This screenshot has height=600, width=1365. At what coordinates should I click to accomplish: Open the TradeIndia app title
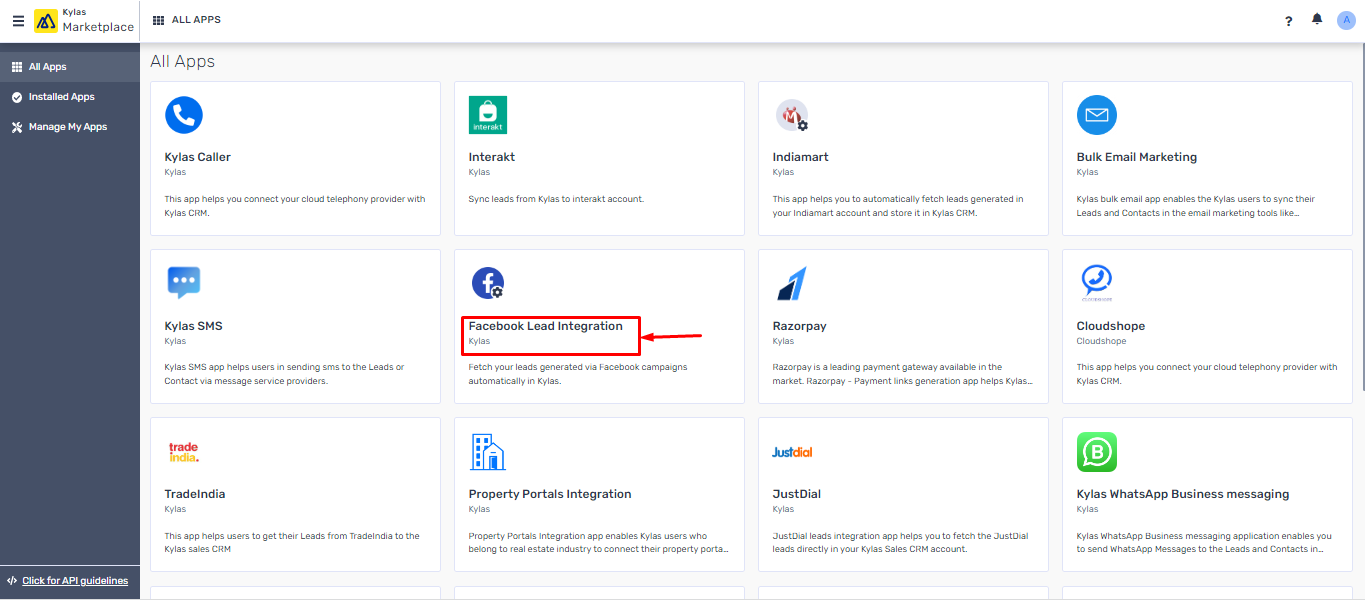[195, 494]
